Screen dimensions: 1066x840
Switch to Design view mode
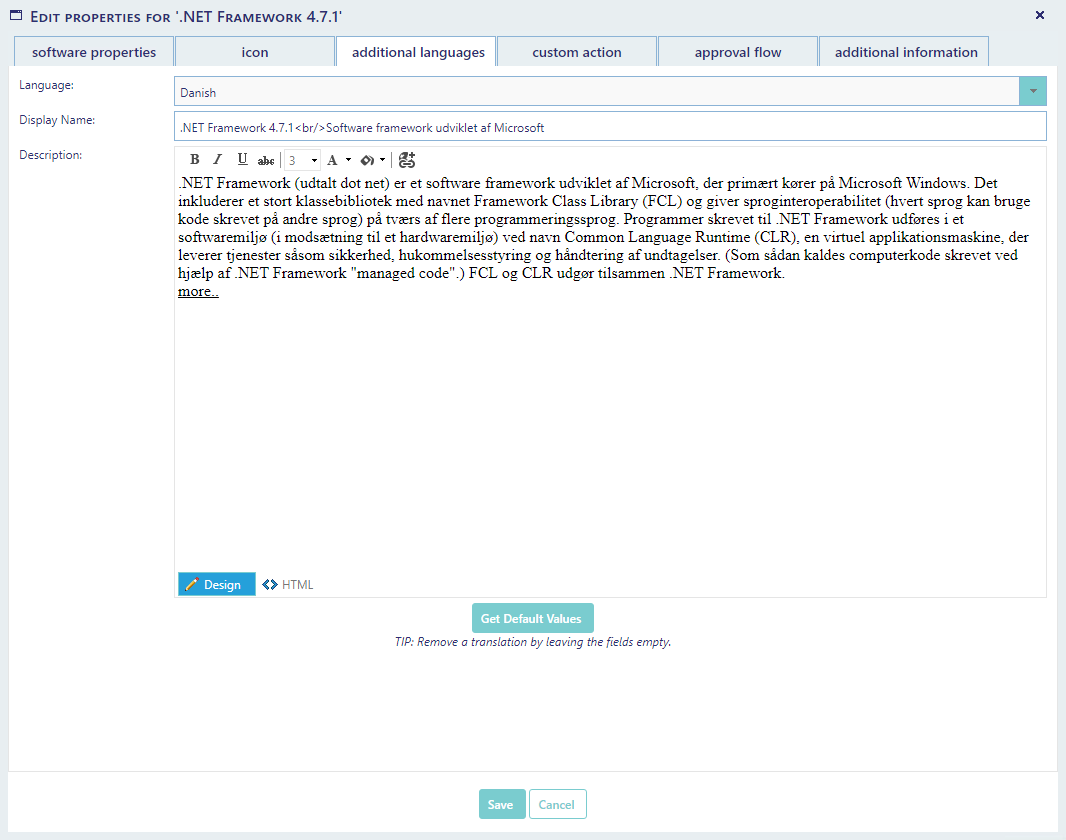(x=216, y=585)
